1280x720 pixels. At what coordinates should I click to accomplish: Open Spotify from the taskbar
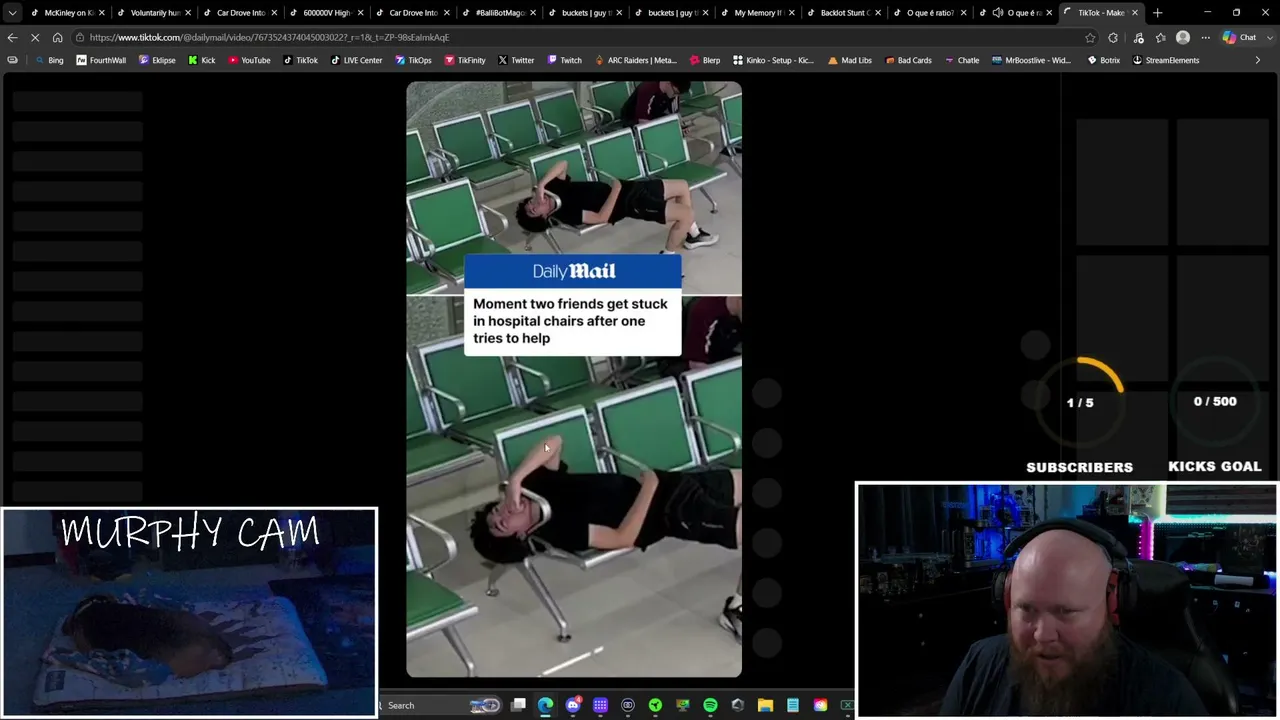[710, 705]
